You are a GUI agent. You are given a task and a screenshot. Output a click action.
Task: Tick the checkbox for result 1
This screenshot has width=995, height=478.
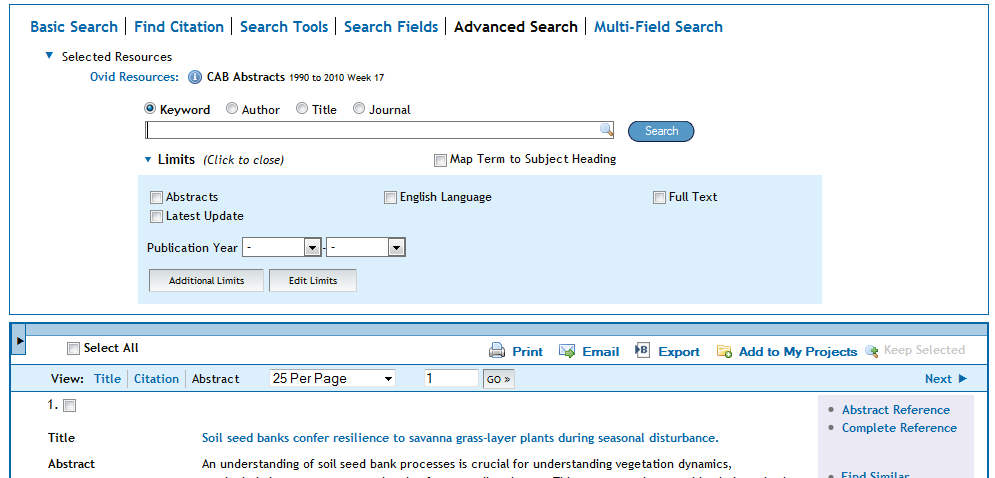click(70, 406)
